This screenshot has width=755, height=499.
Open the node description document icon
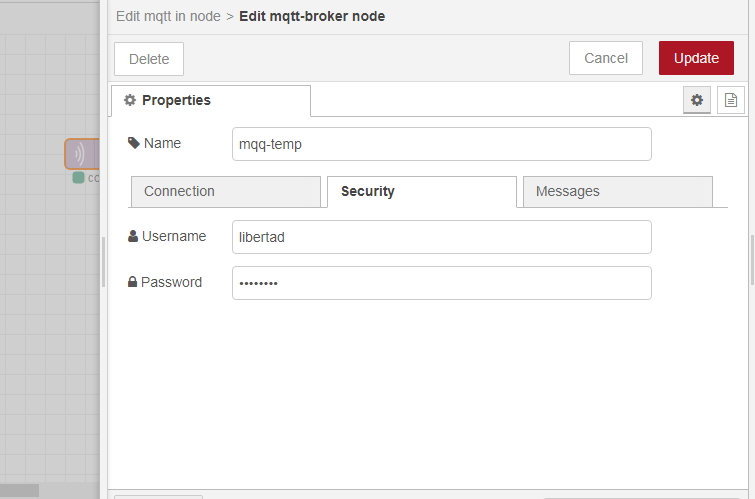click(x=731, y=100)
